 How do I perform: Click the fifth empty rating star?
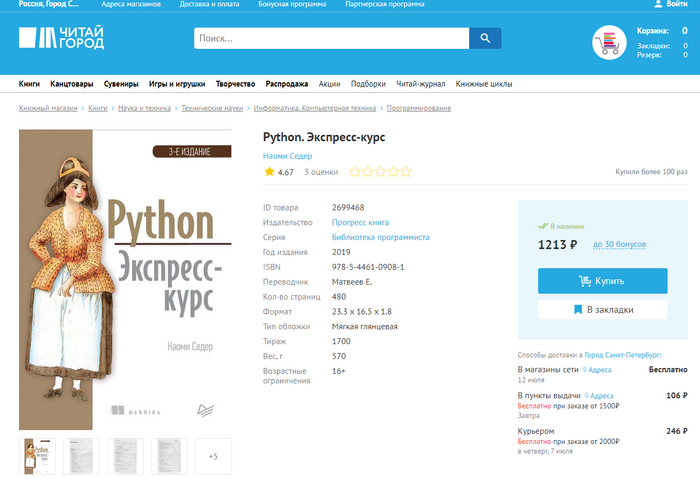tap(405, 172)
